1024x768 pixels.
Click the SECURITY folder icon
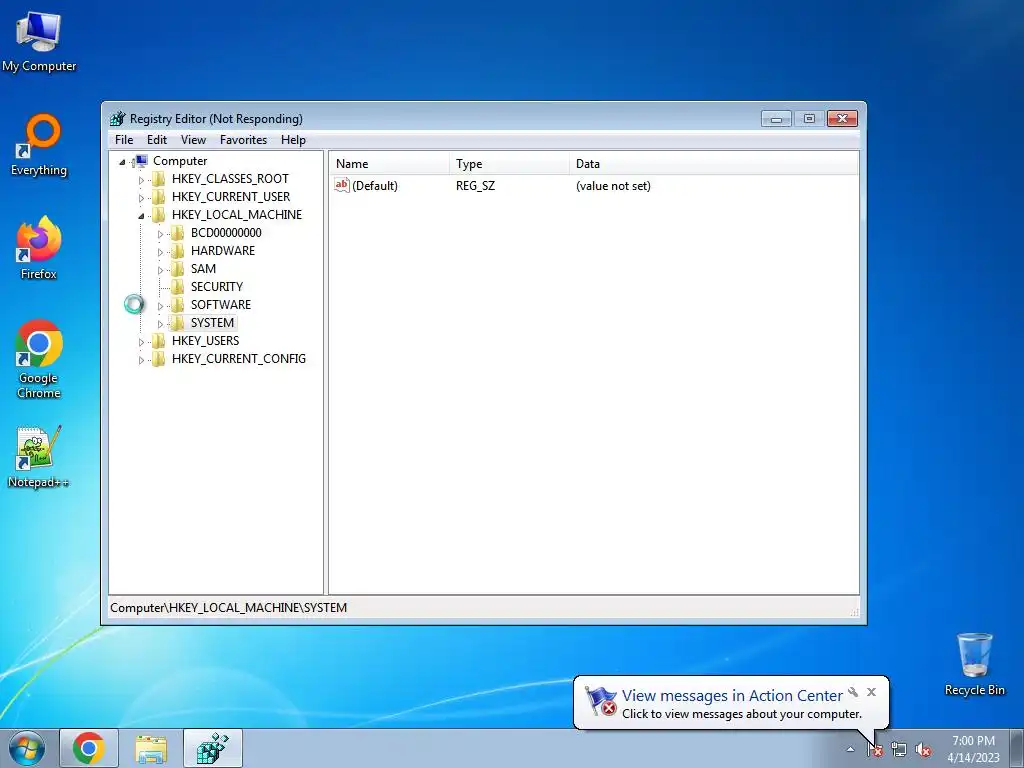(x=177, y=287)
